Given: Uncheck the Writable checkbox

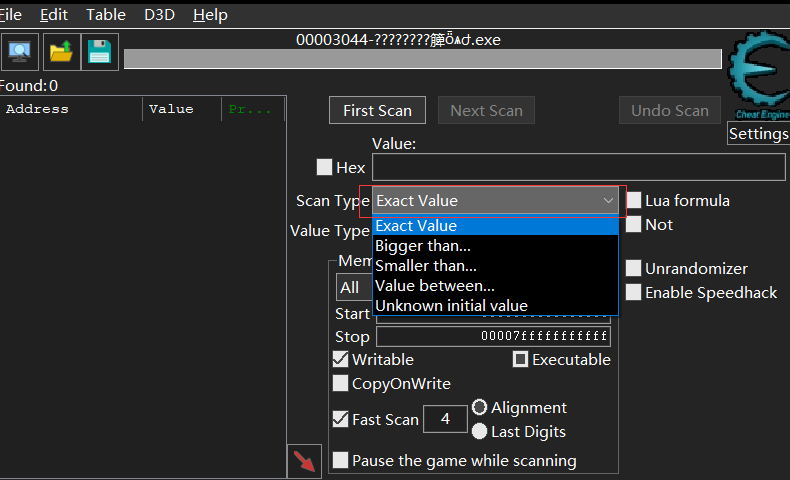Looking at the screenshot, I should [x=341, y=359].
